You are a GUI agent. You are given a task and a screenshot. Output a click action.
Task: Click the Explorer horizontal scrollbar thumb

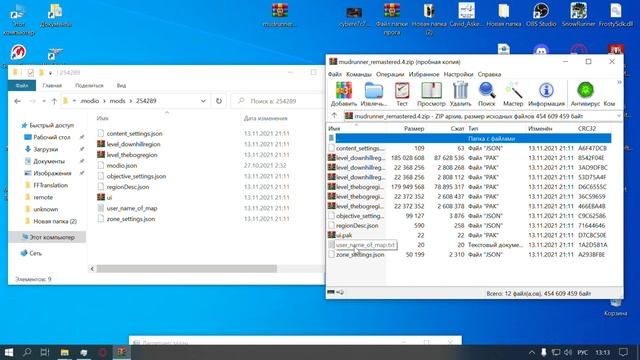point(186,269)
